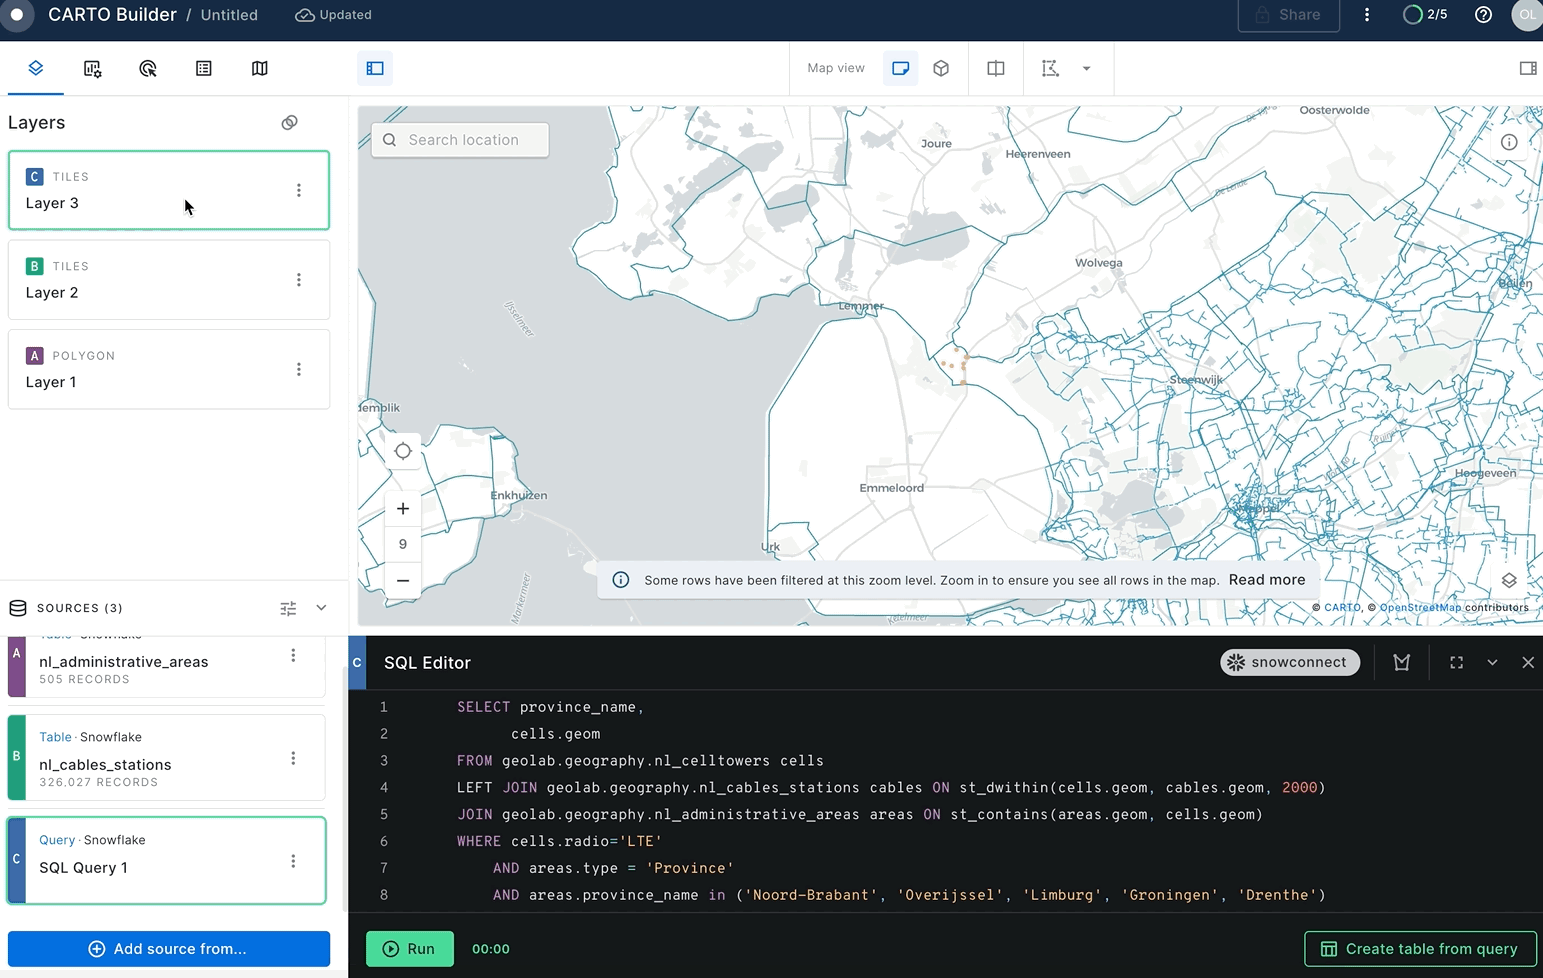Run the SQL query
Image resolution: width=1543 pixels, height=978 pixels.
point(409,948)
